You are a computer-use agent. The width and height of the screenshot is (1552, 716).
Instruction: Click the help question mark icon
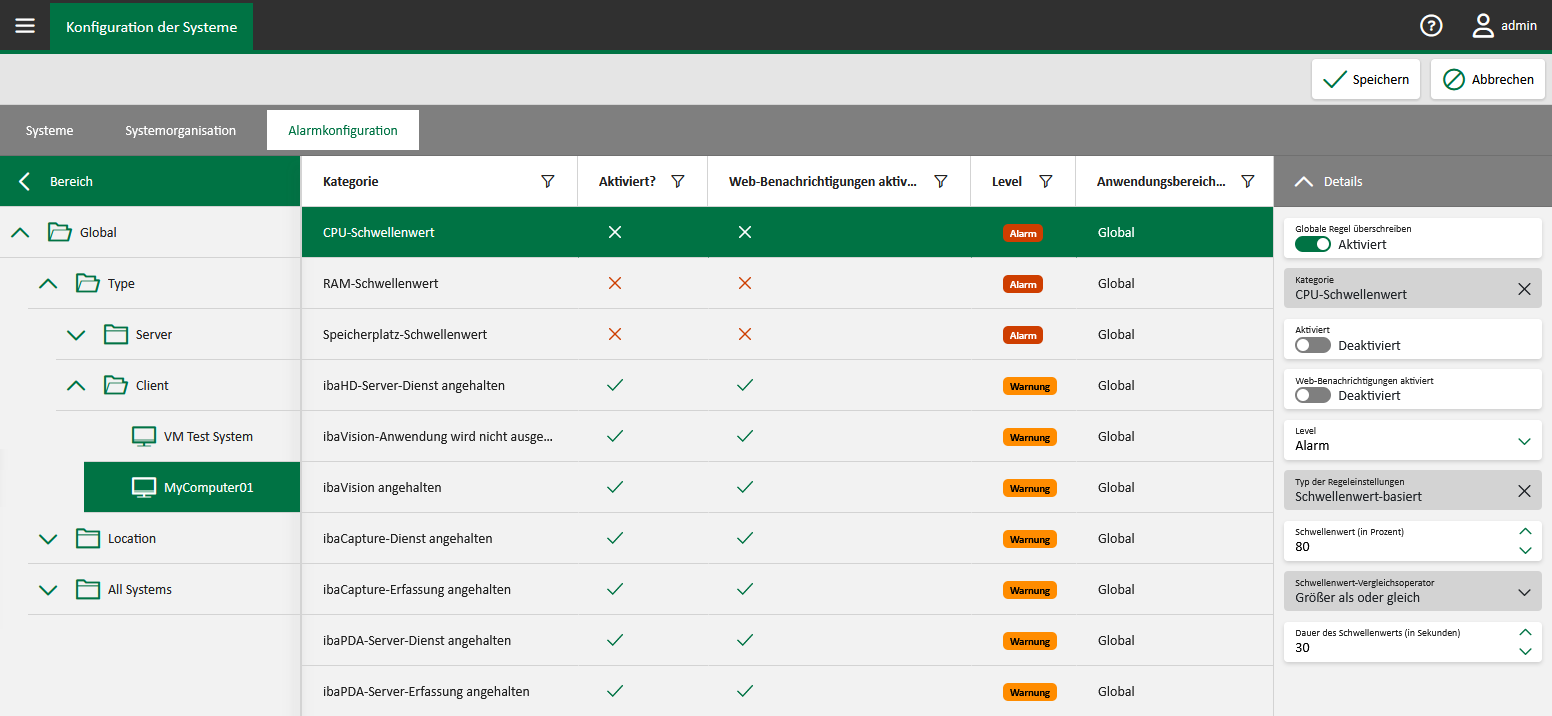(1431, 26)
